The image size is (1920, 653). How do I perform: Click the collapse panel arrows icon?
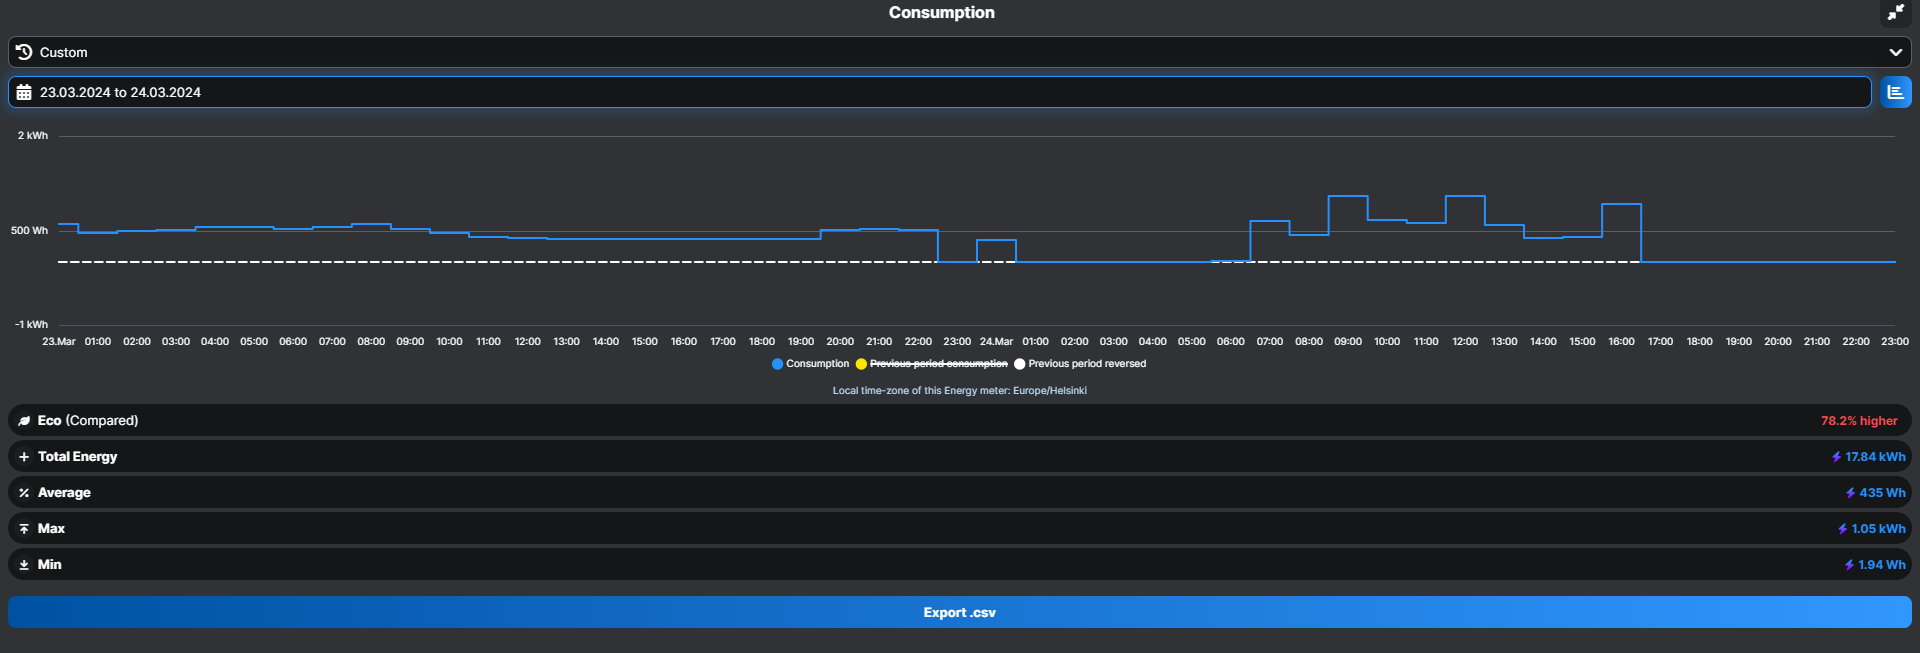pos(1895,12)
